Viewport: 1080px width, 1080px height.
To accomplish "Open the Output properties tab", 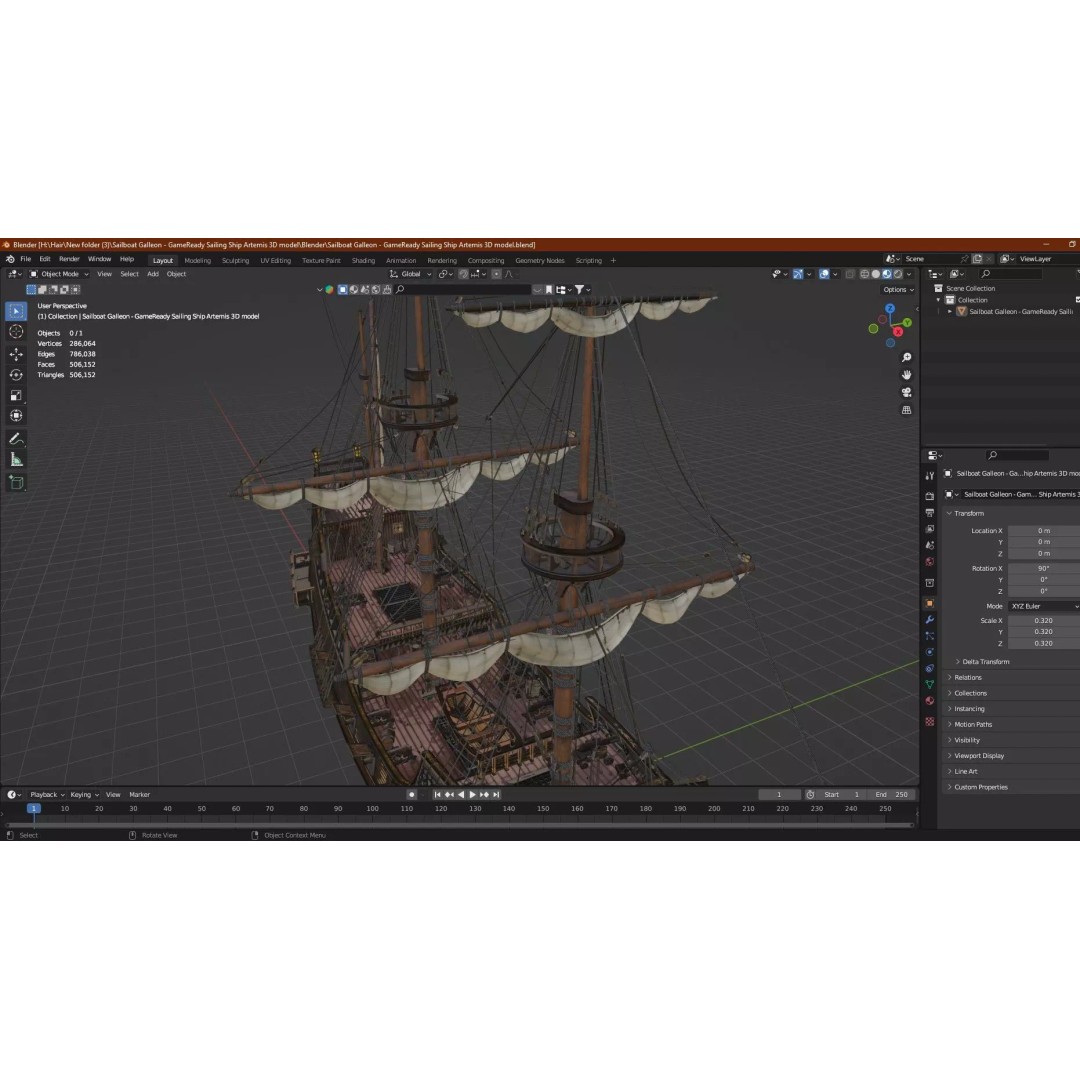I will (x=930, y=512).
